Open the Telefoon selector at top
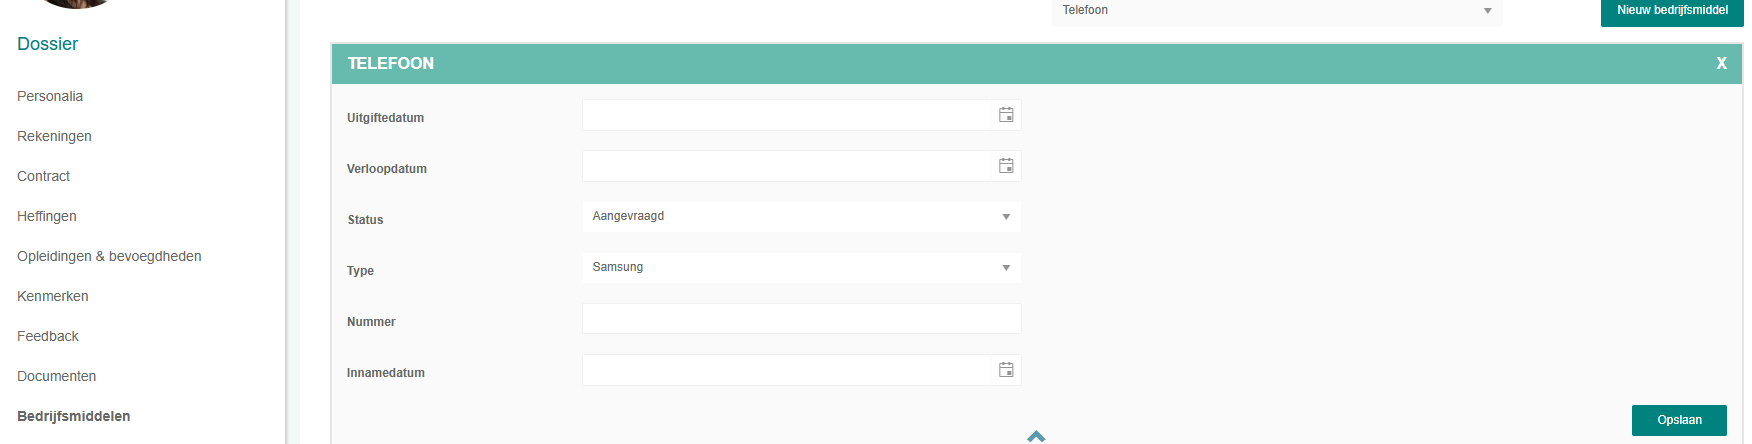The image size is (1752, 444). click(x=1276, y=11)
